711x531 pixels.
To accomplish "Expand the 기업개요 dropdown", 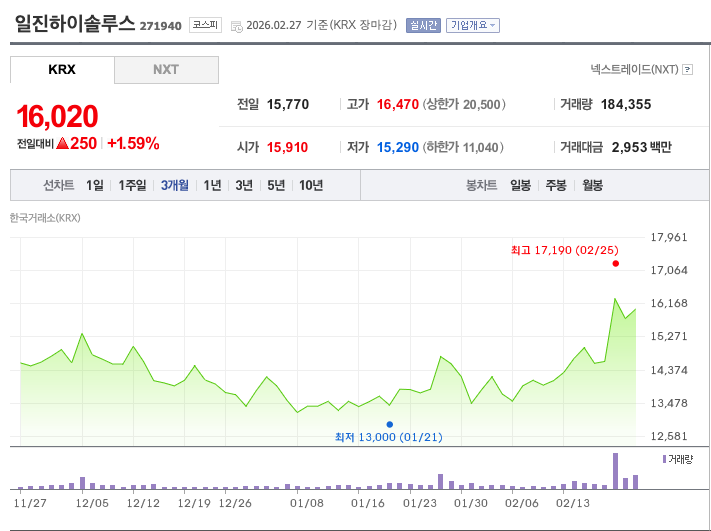I will pos(473,25).
